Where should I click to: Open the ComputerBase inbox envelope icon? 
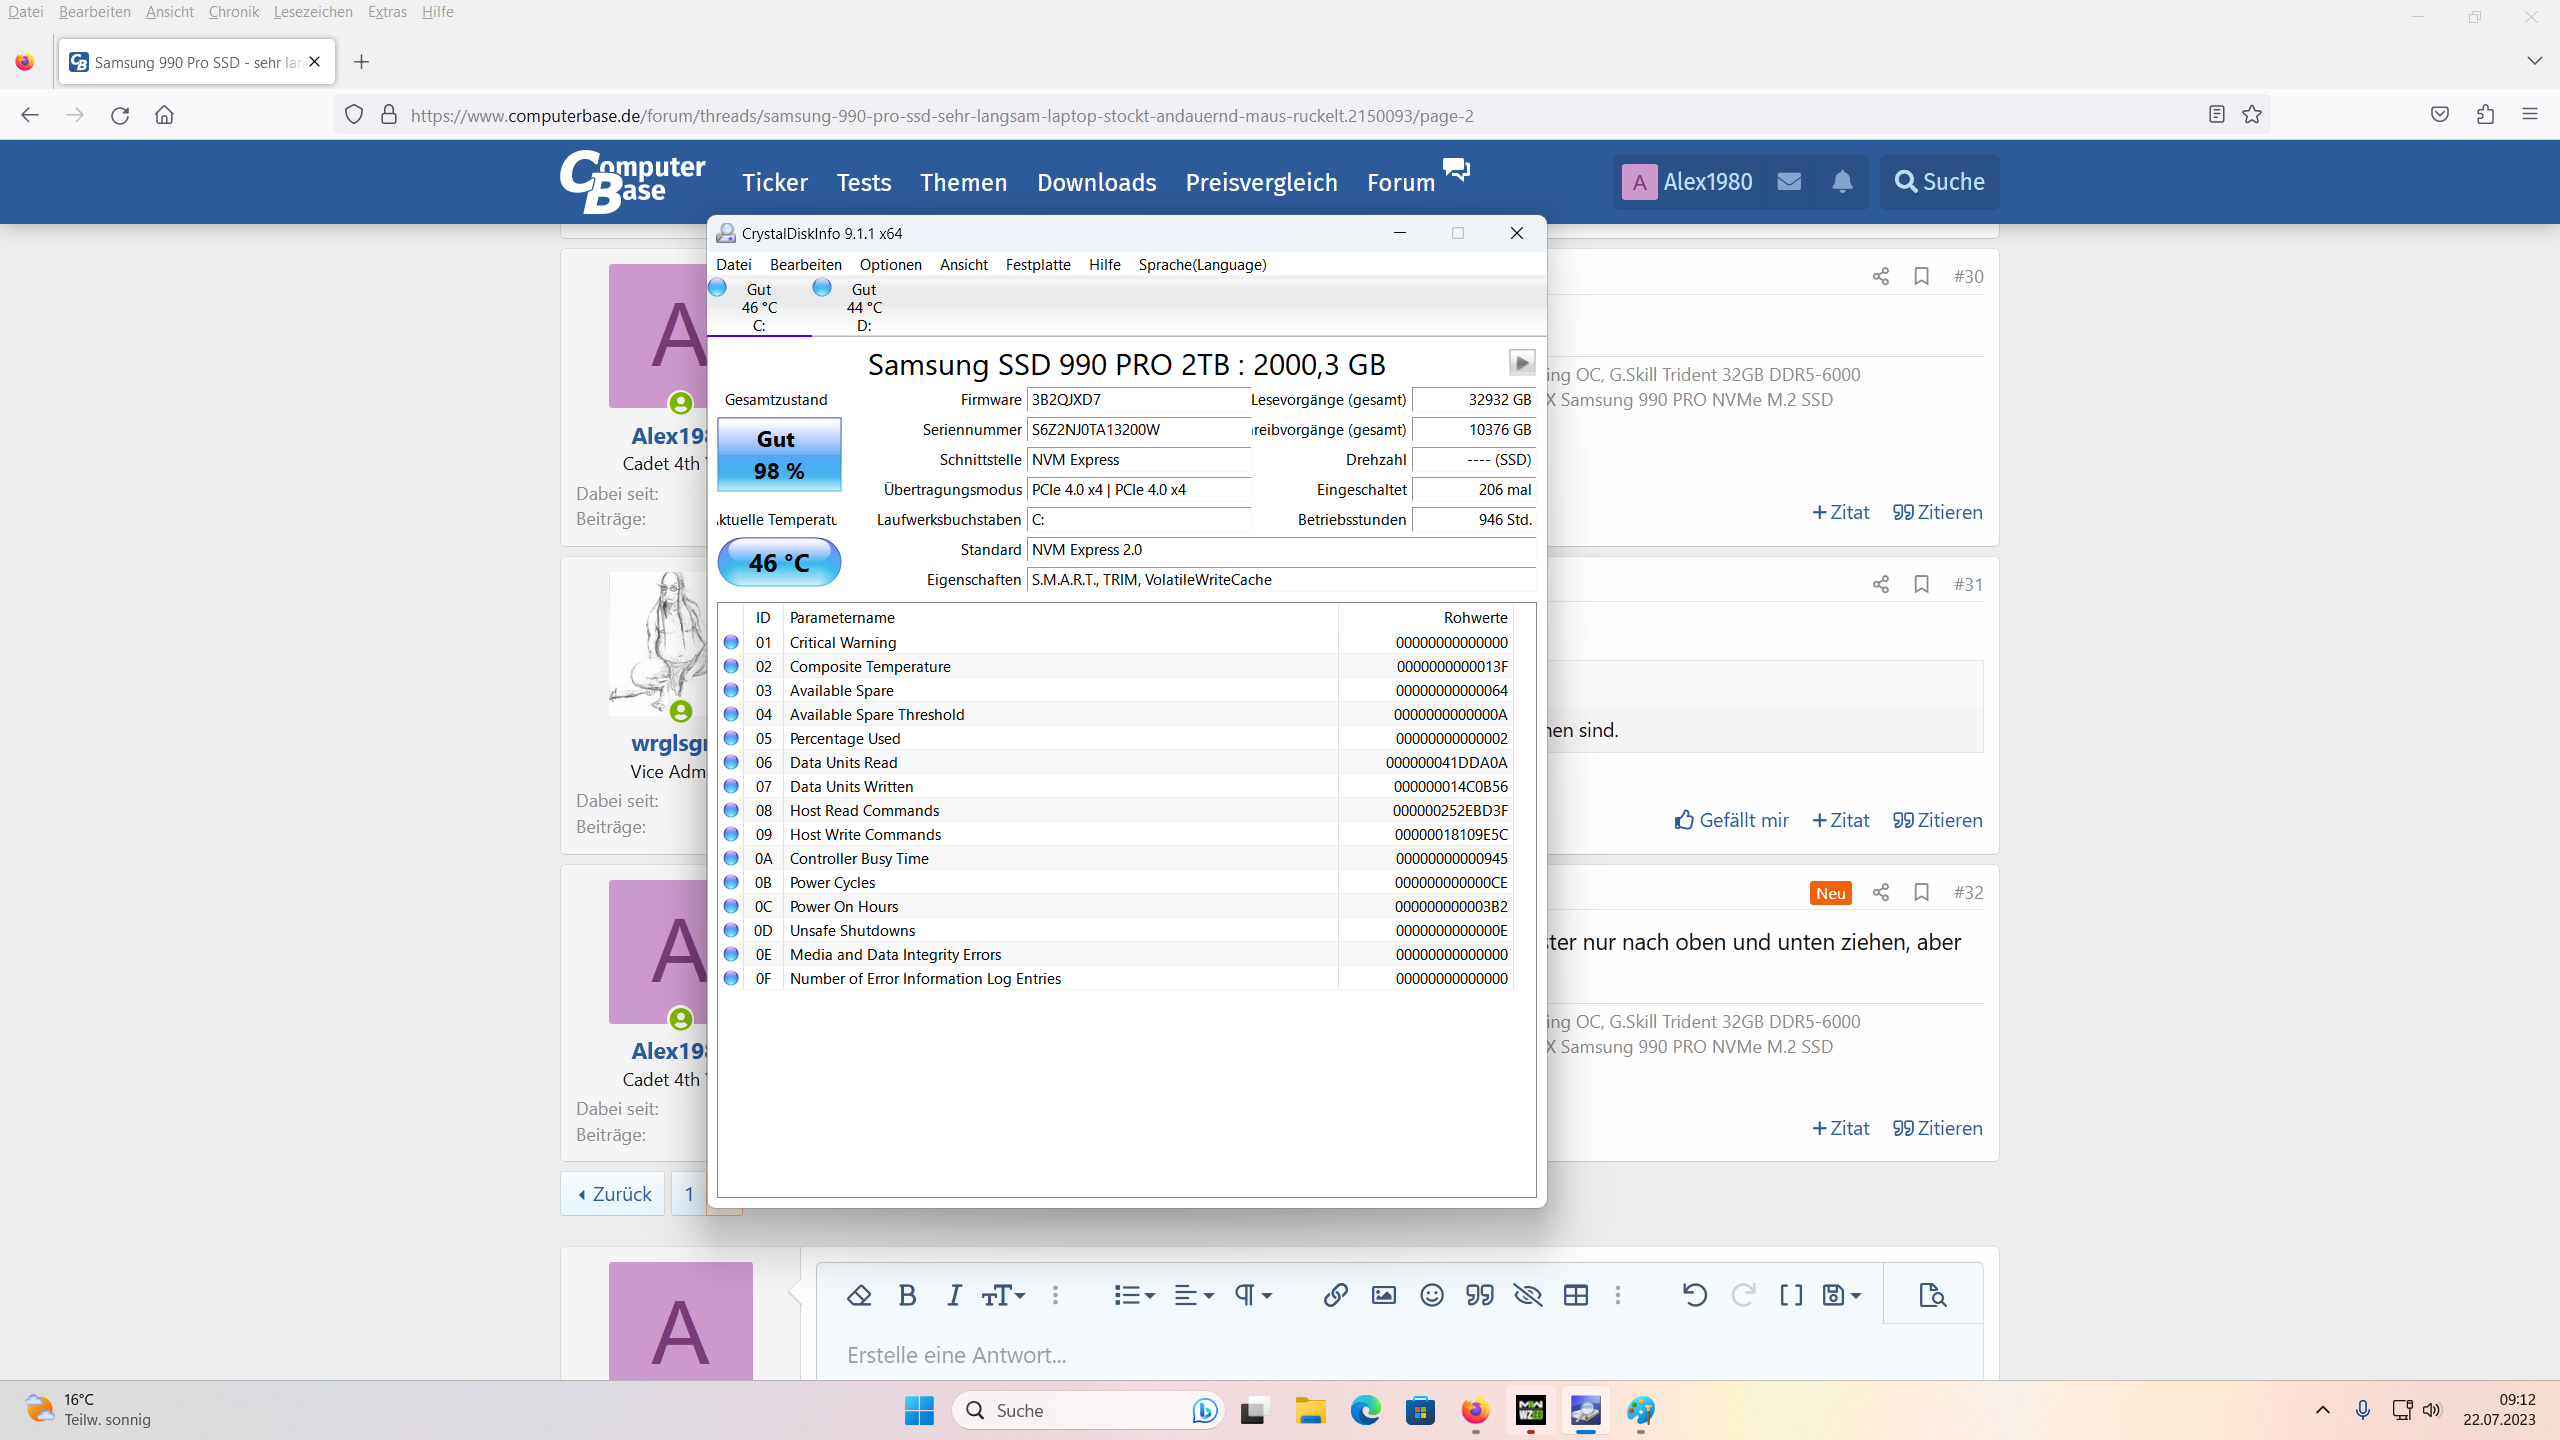click(x=1789, y=181)
